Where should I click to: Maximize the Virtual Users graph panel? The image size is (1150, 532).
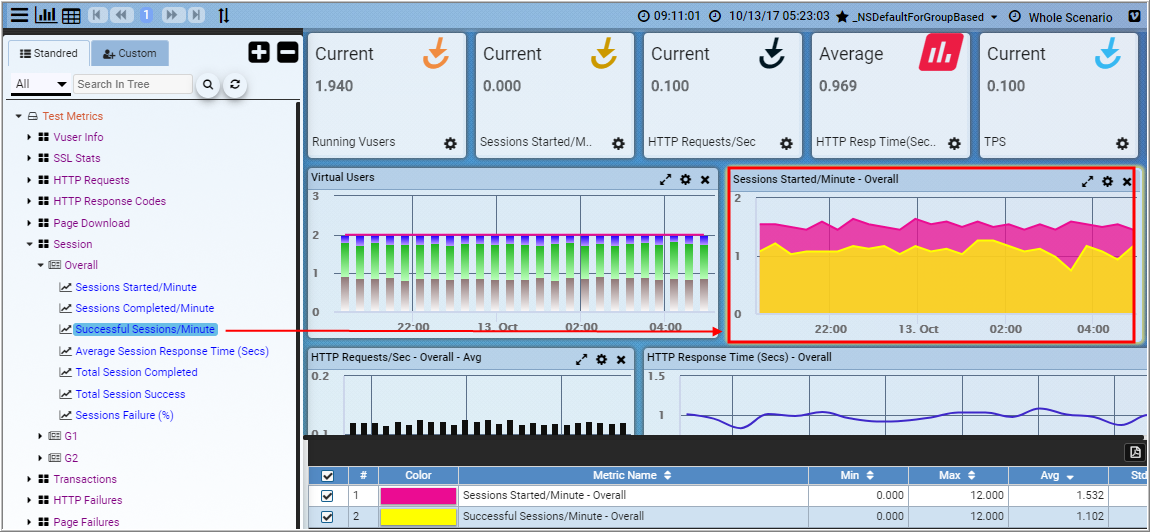pyautogui.click(x=665, y=180)
